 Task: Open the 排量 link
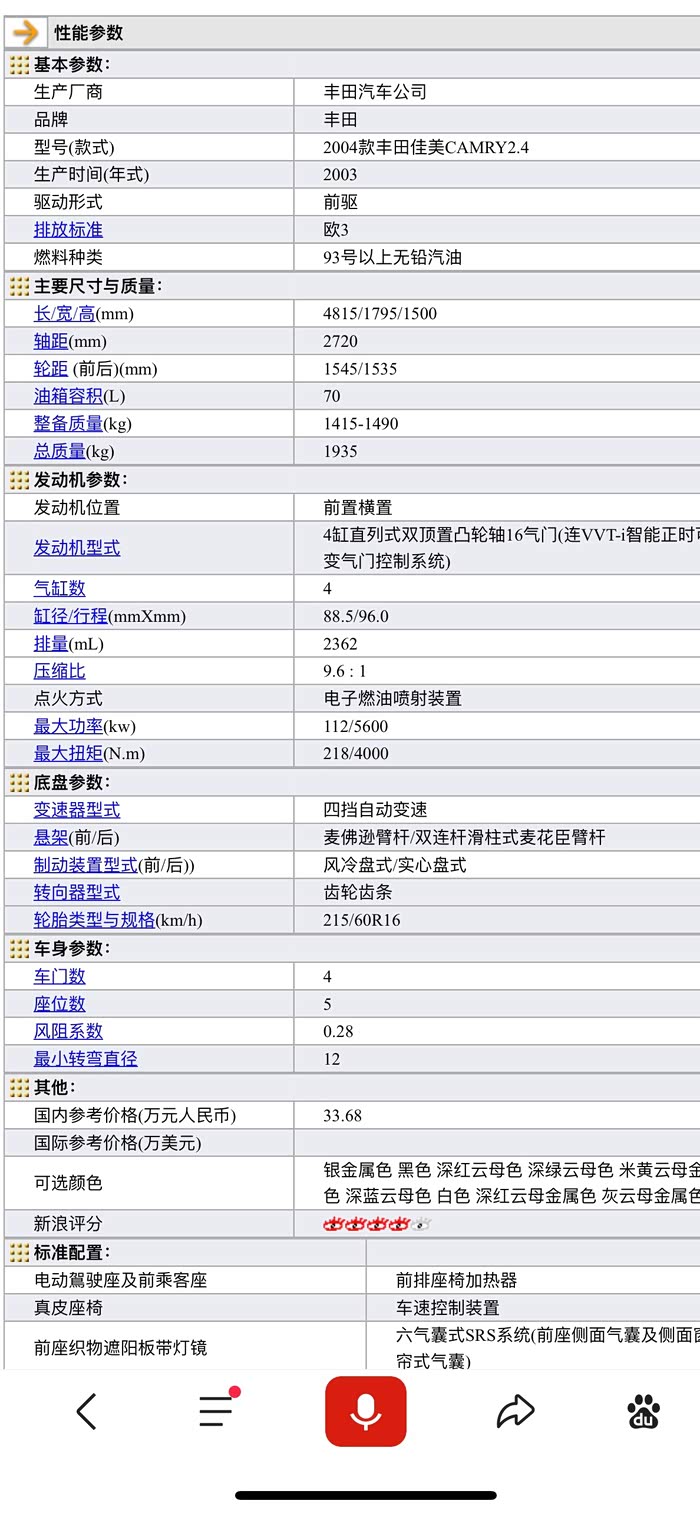[51, 644]
